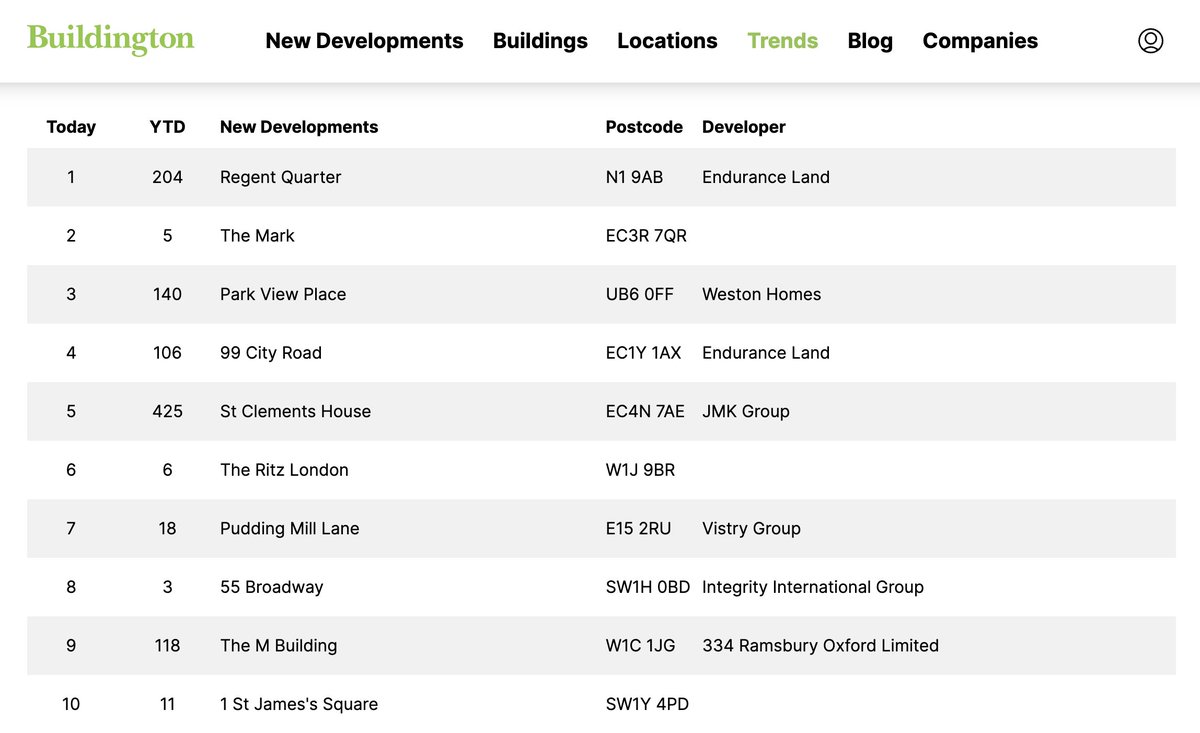The image size is (1200, 733).
Task: Click YTD value 118
Action: tap(167, 645)
